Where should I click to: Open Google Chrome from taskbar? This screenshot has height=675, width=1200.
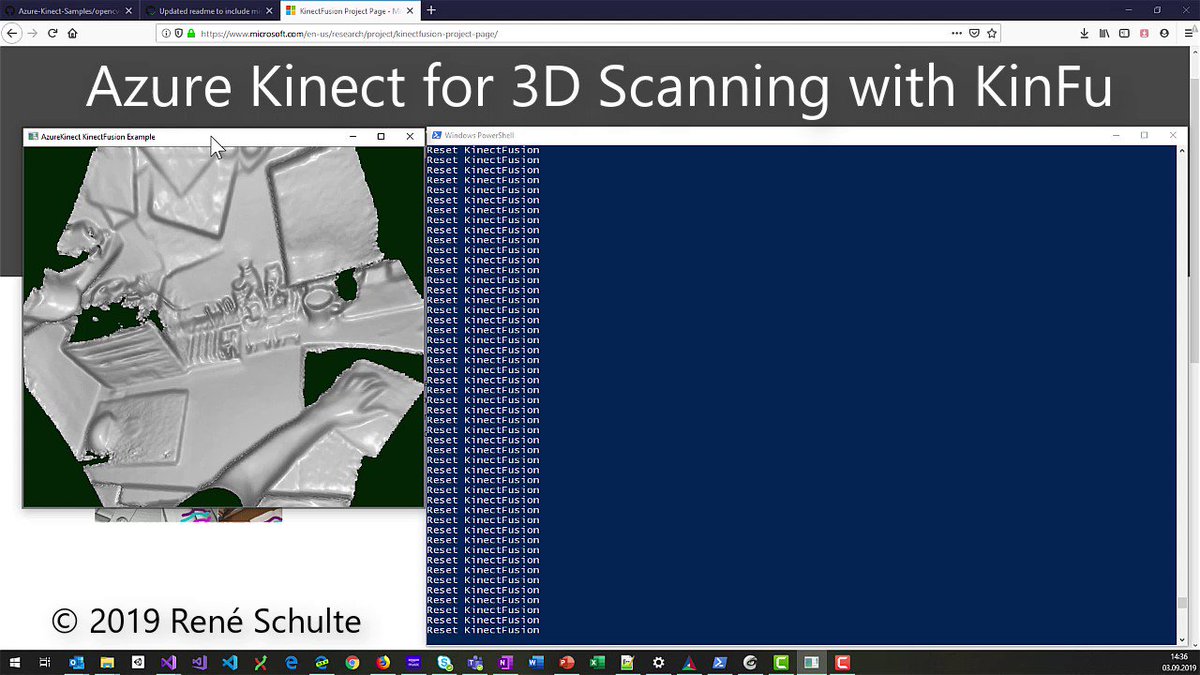coord(352,662)
